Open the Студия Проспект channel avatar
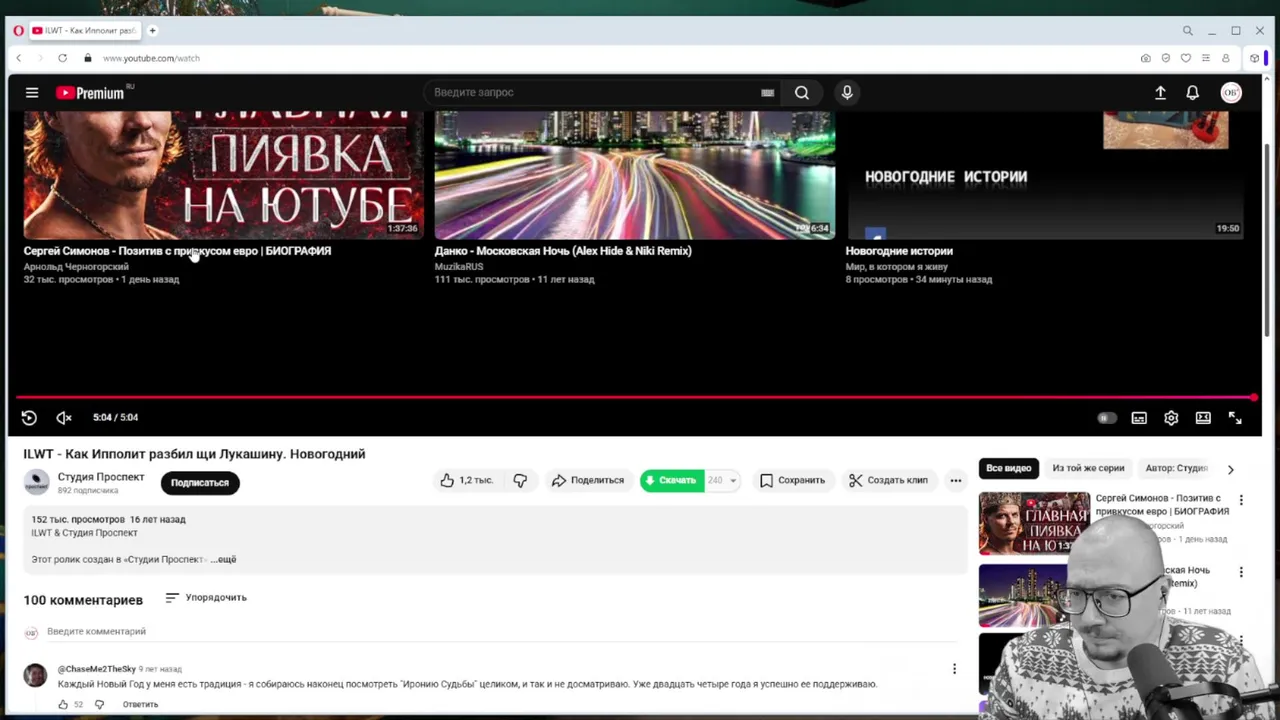This screenshot has width=1280, height=720. [x=36, y=482]
